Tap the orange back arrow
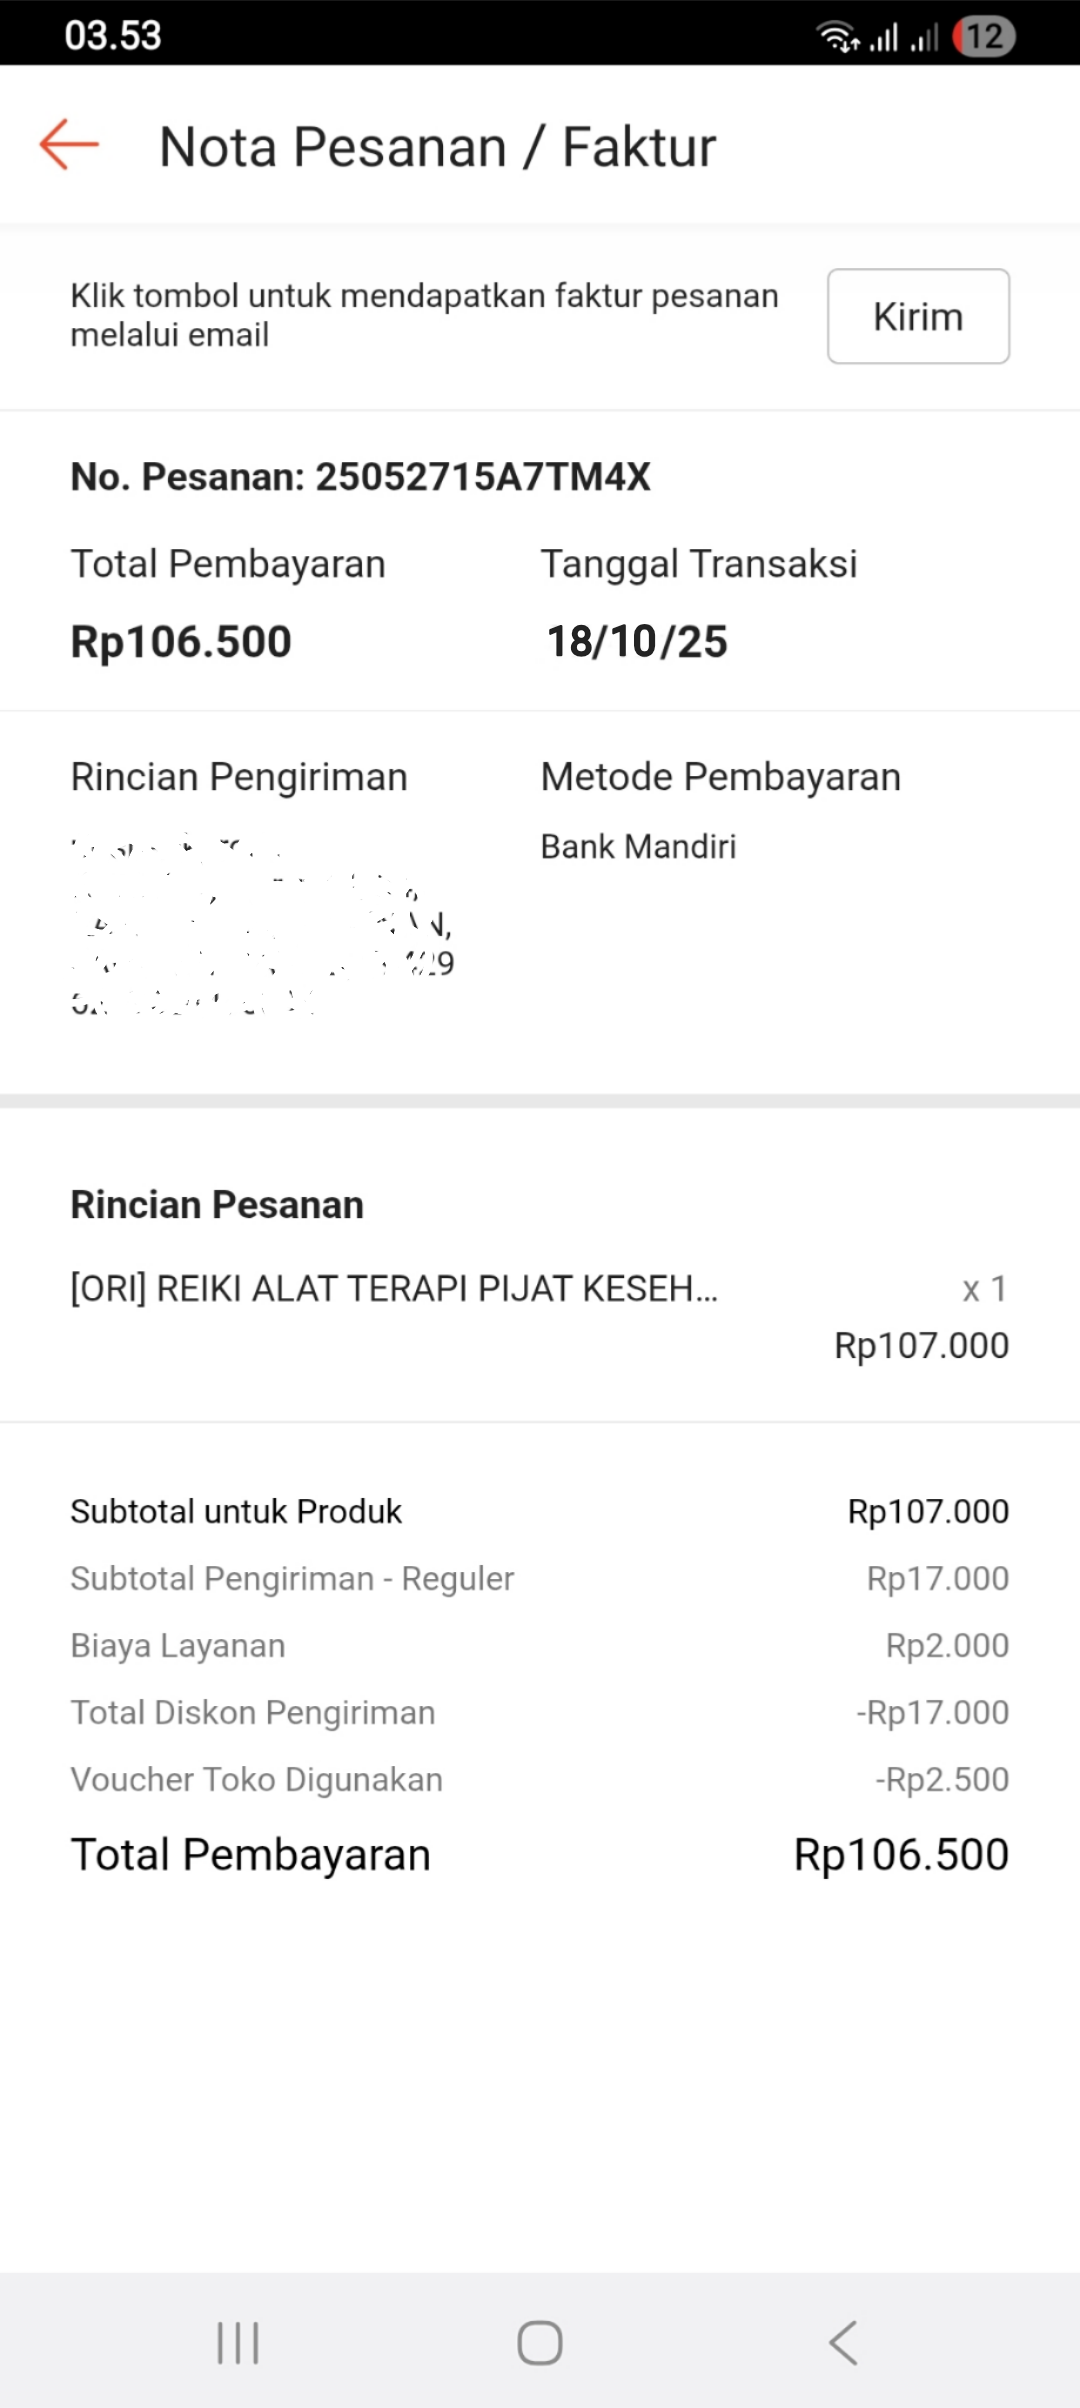 (69, 145)
